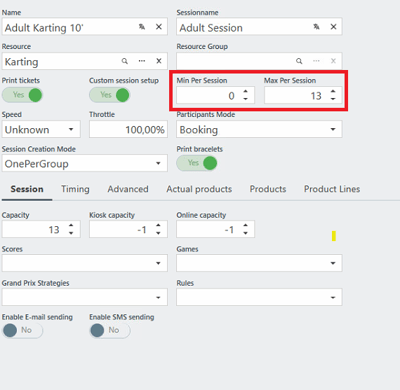Switch to the Advanced tab
This screenshot has height=390, width=400.
pos(128,189)
